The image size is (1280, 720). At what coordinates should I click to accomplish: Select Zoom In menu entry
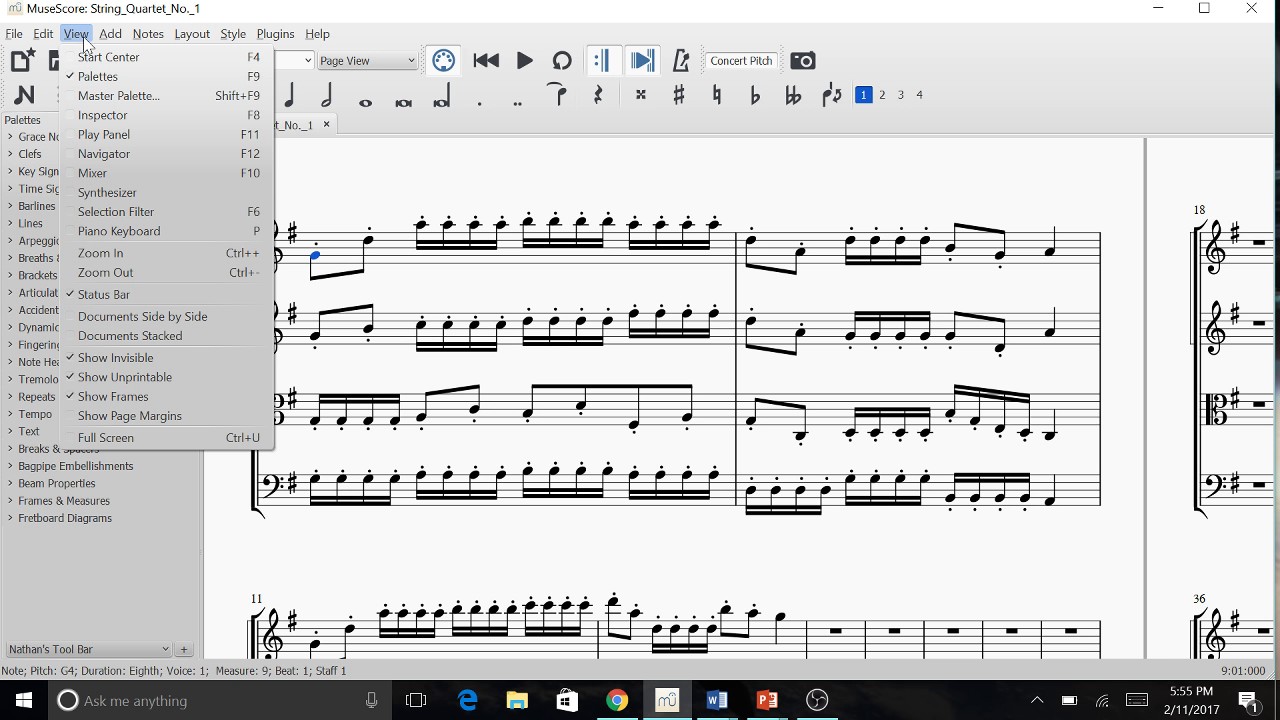point(167,253)
